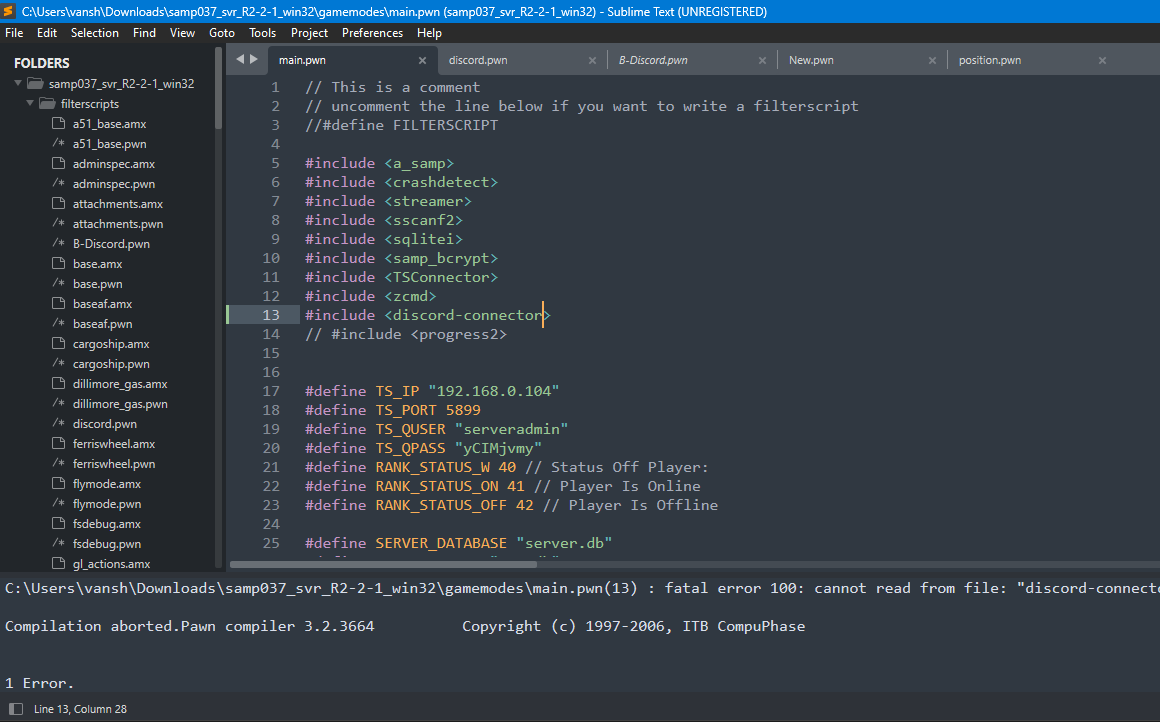Screen dimensions: 1160x722
Task: Open adminspec.pwn in sidebar
Action: 114,183
